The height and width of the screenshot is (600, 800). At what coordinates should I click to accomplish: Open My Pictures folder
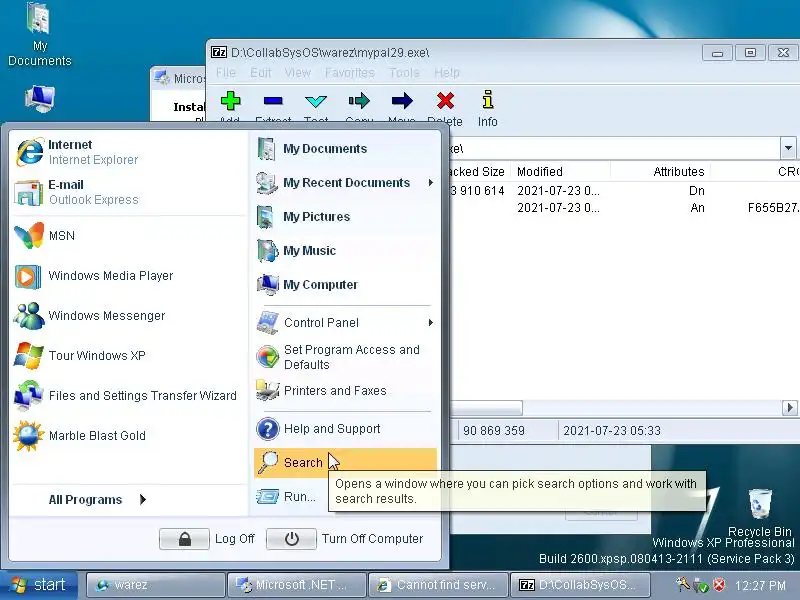(345, 217)
